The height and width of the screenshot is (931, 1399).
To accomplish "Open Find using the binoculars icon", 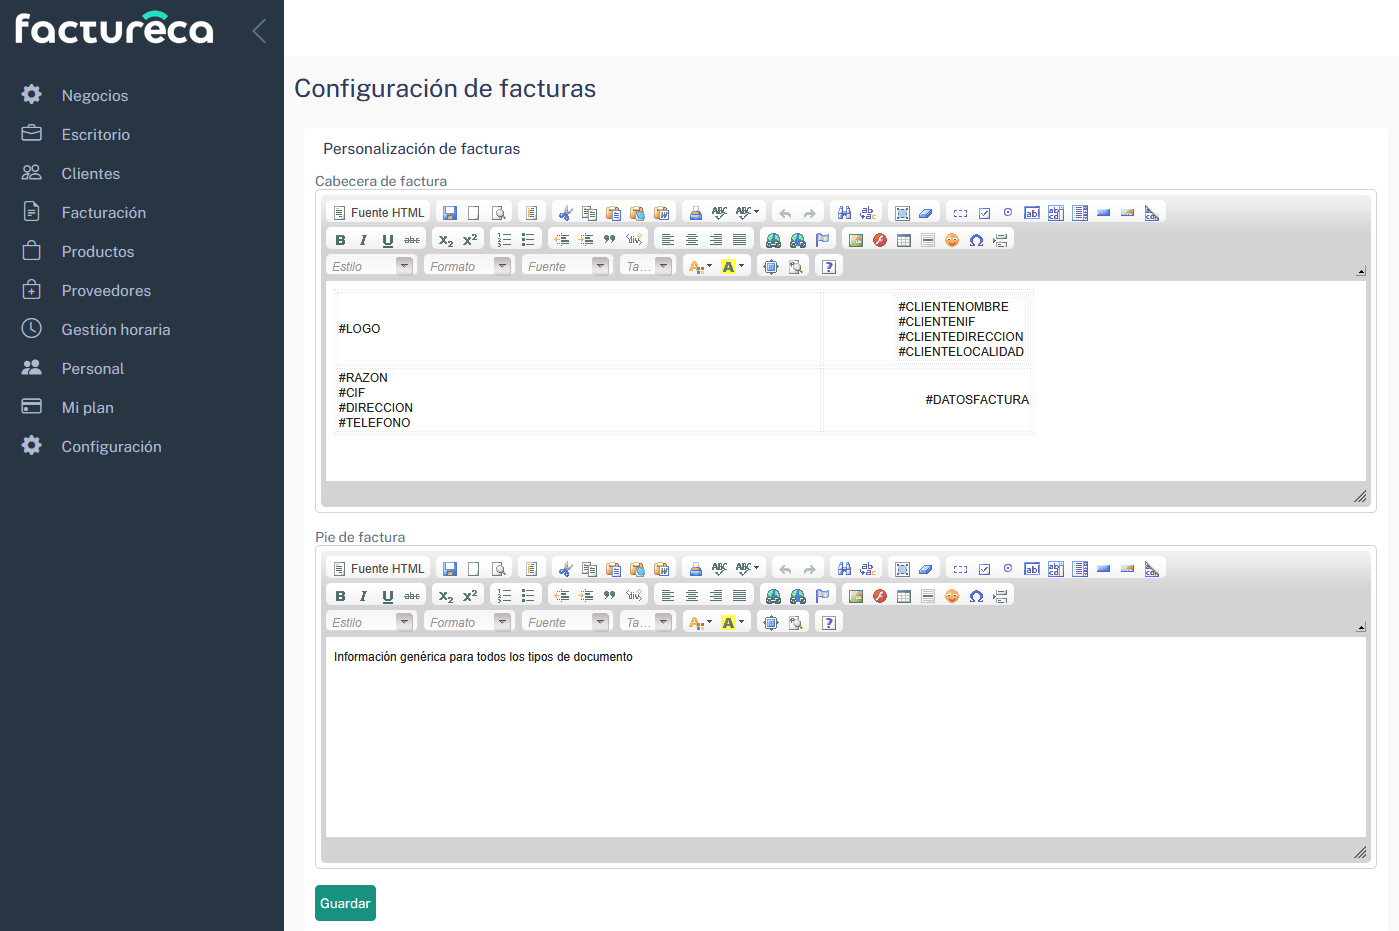I will tap(845, 211).
